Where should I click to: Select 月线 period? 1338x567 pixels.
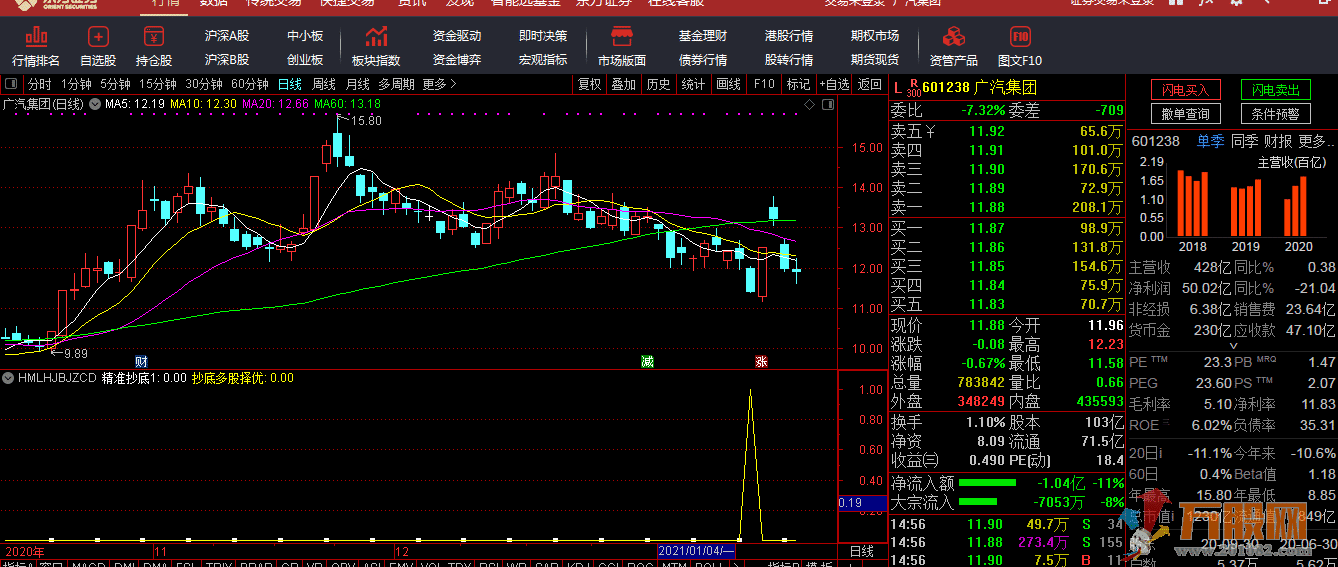pos(358,84)
